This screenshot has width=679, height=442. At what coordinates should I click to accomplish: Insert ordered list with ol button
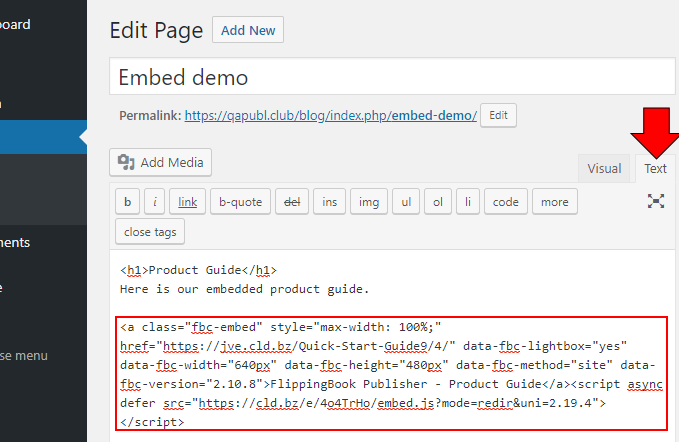438,202
